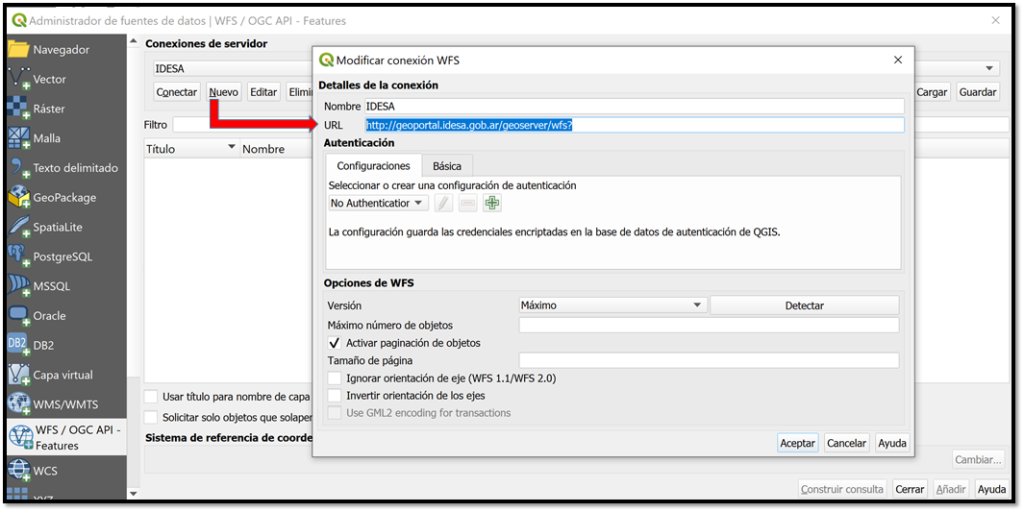Select the Vector source icon
The height and width of the screenshot is (512, 1024).
tap(19, 80)
